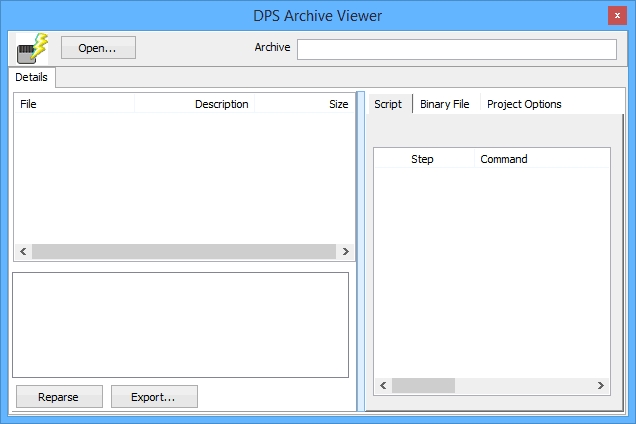This screenshot has width=636, height=424.
Task: Click the script list right scroll arrow
Action: (600, 385)
